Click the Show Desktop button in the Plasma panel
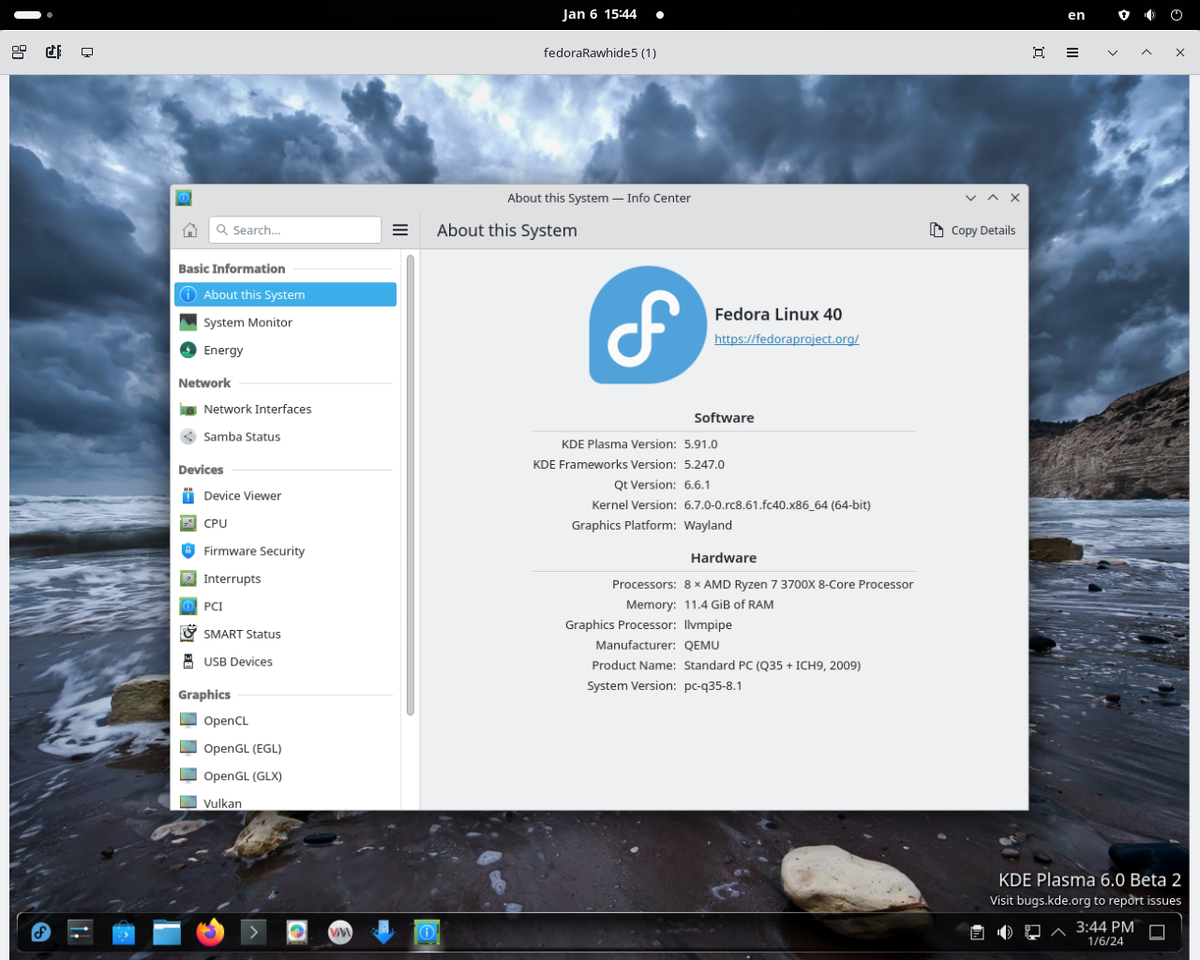 click(1157, 933)
